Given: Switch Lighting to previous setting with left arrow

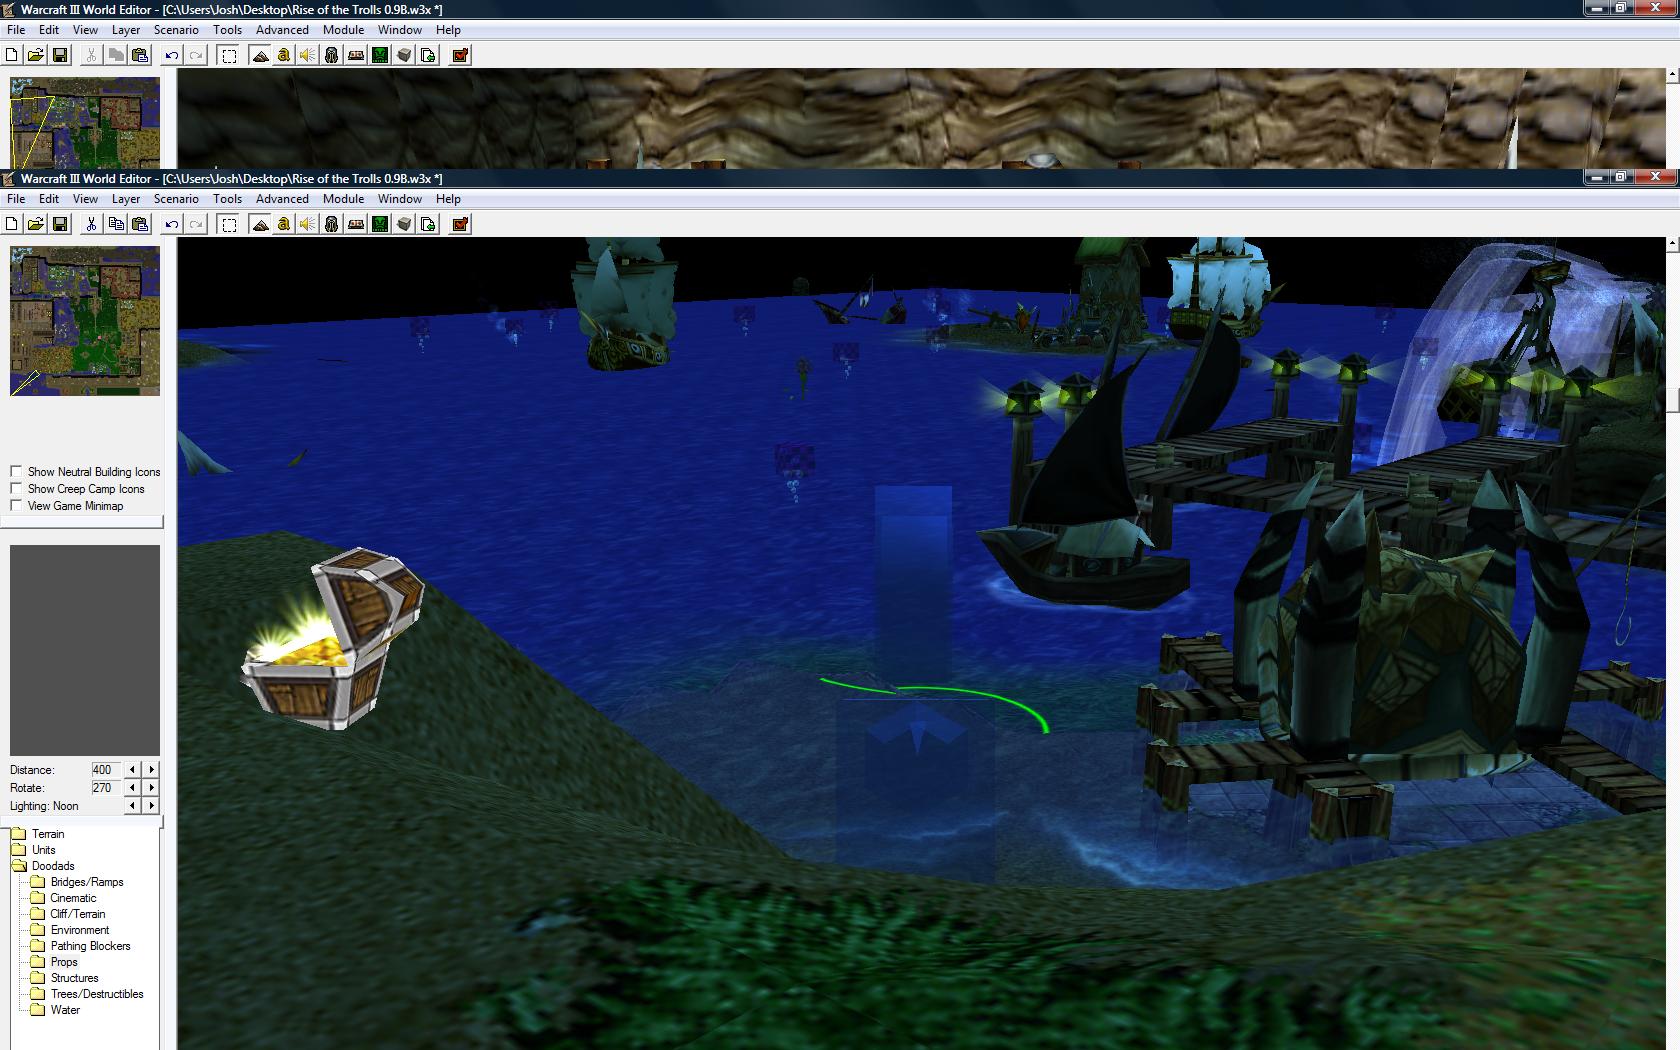Looking at the screenshot, I should (x=133, y=806).
